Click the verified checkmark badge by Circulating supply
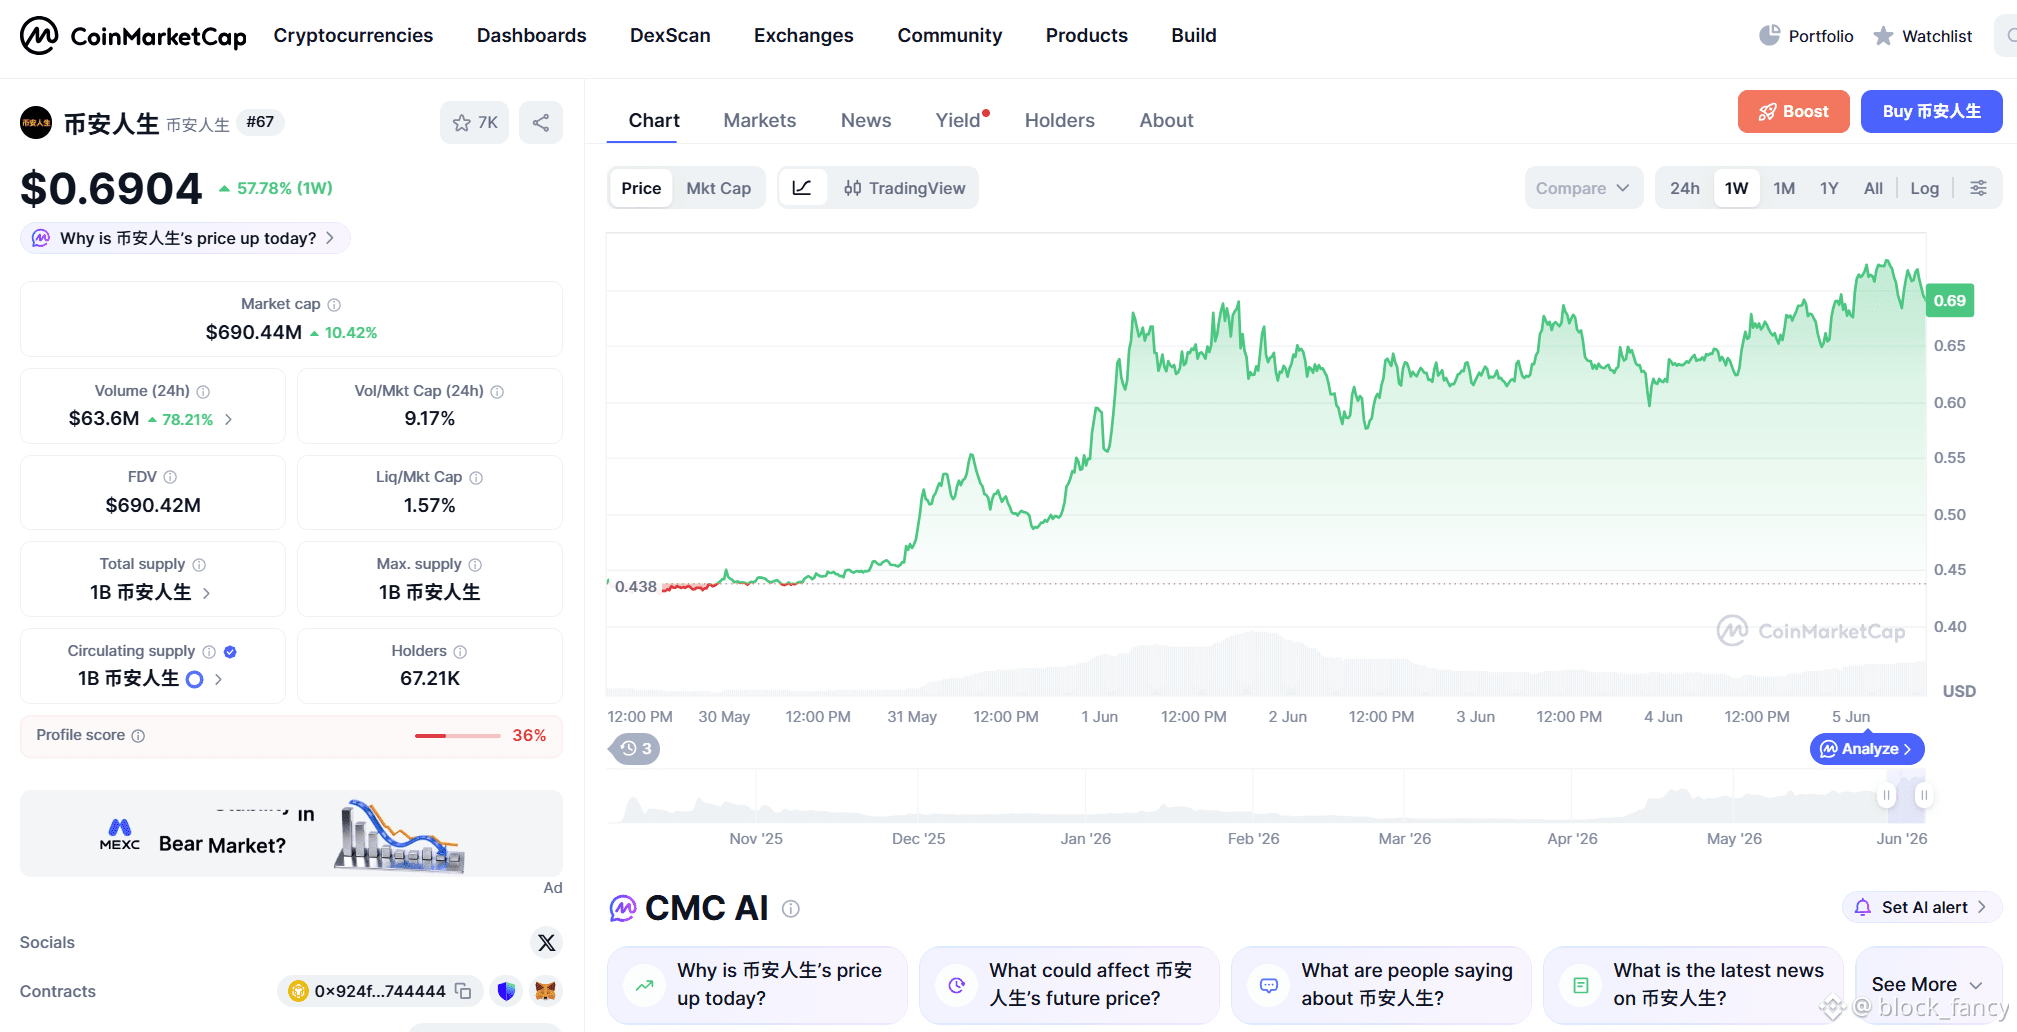Screen dimensions: 2017x1032 (230, 651)
